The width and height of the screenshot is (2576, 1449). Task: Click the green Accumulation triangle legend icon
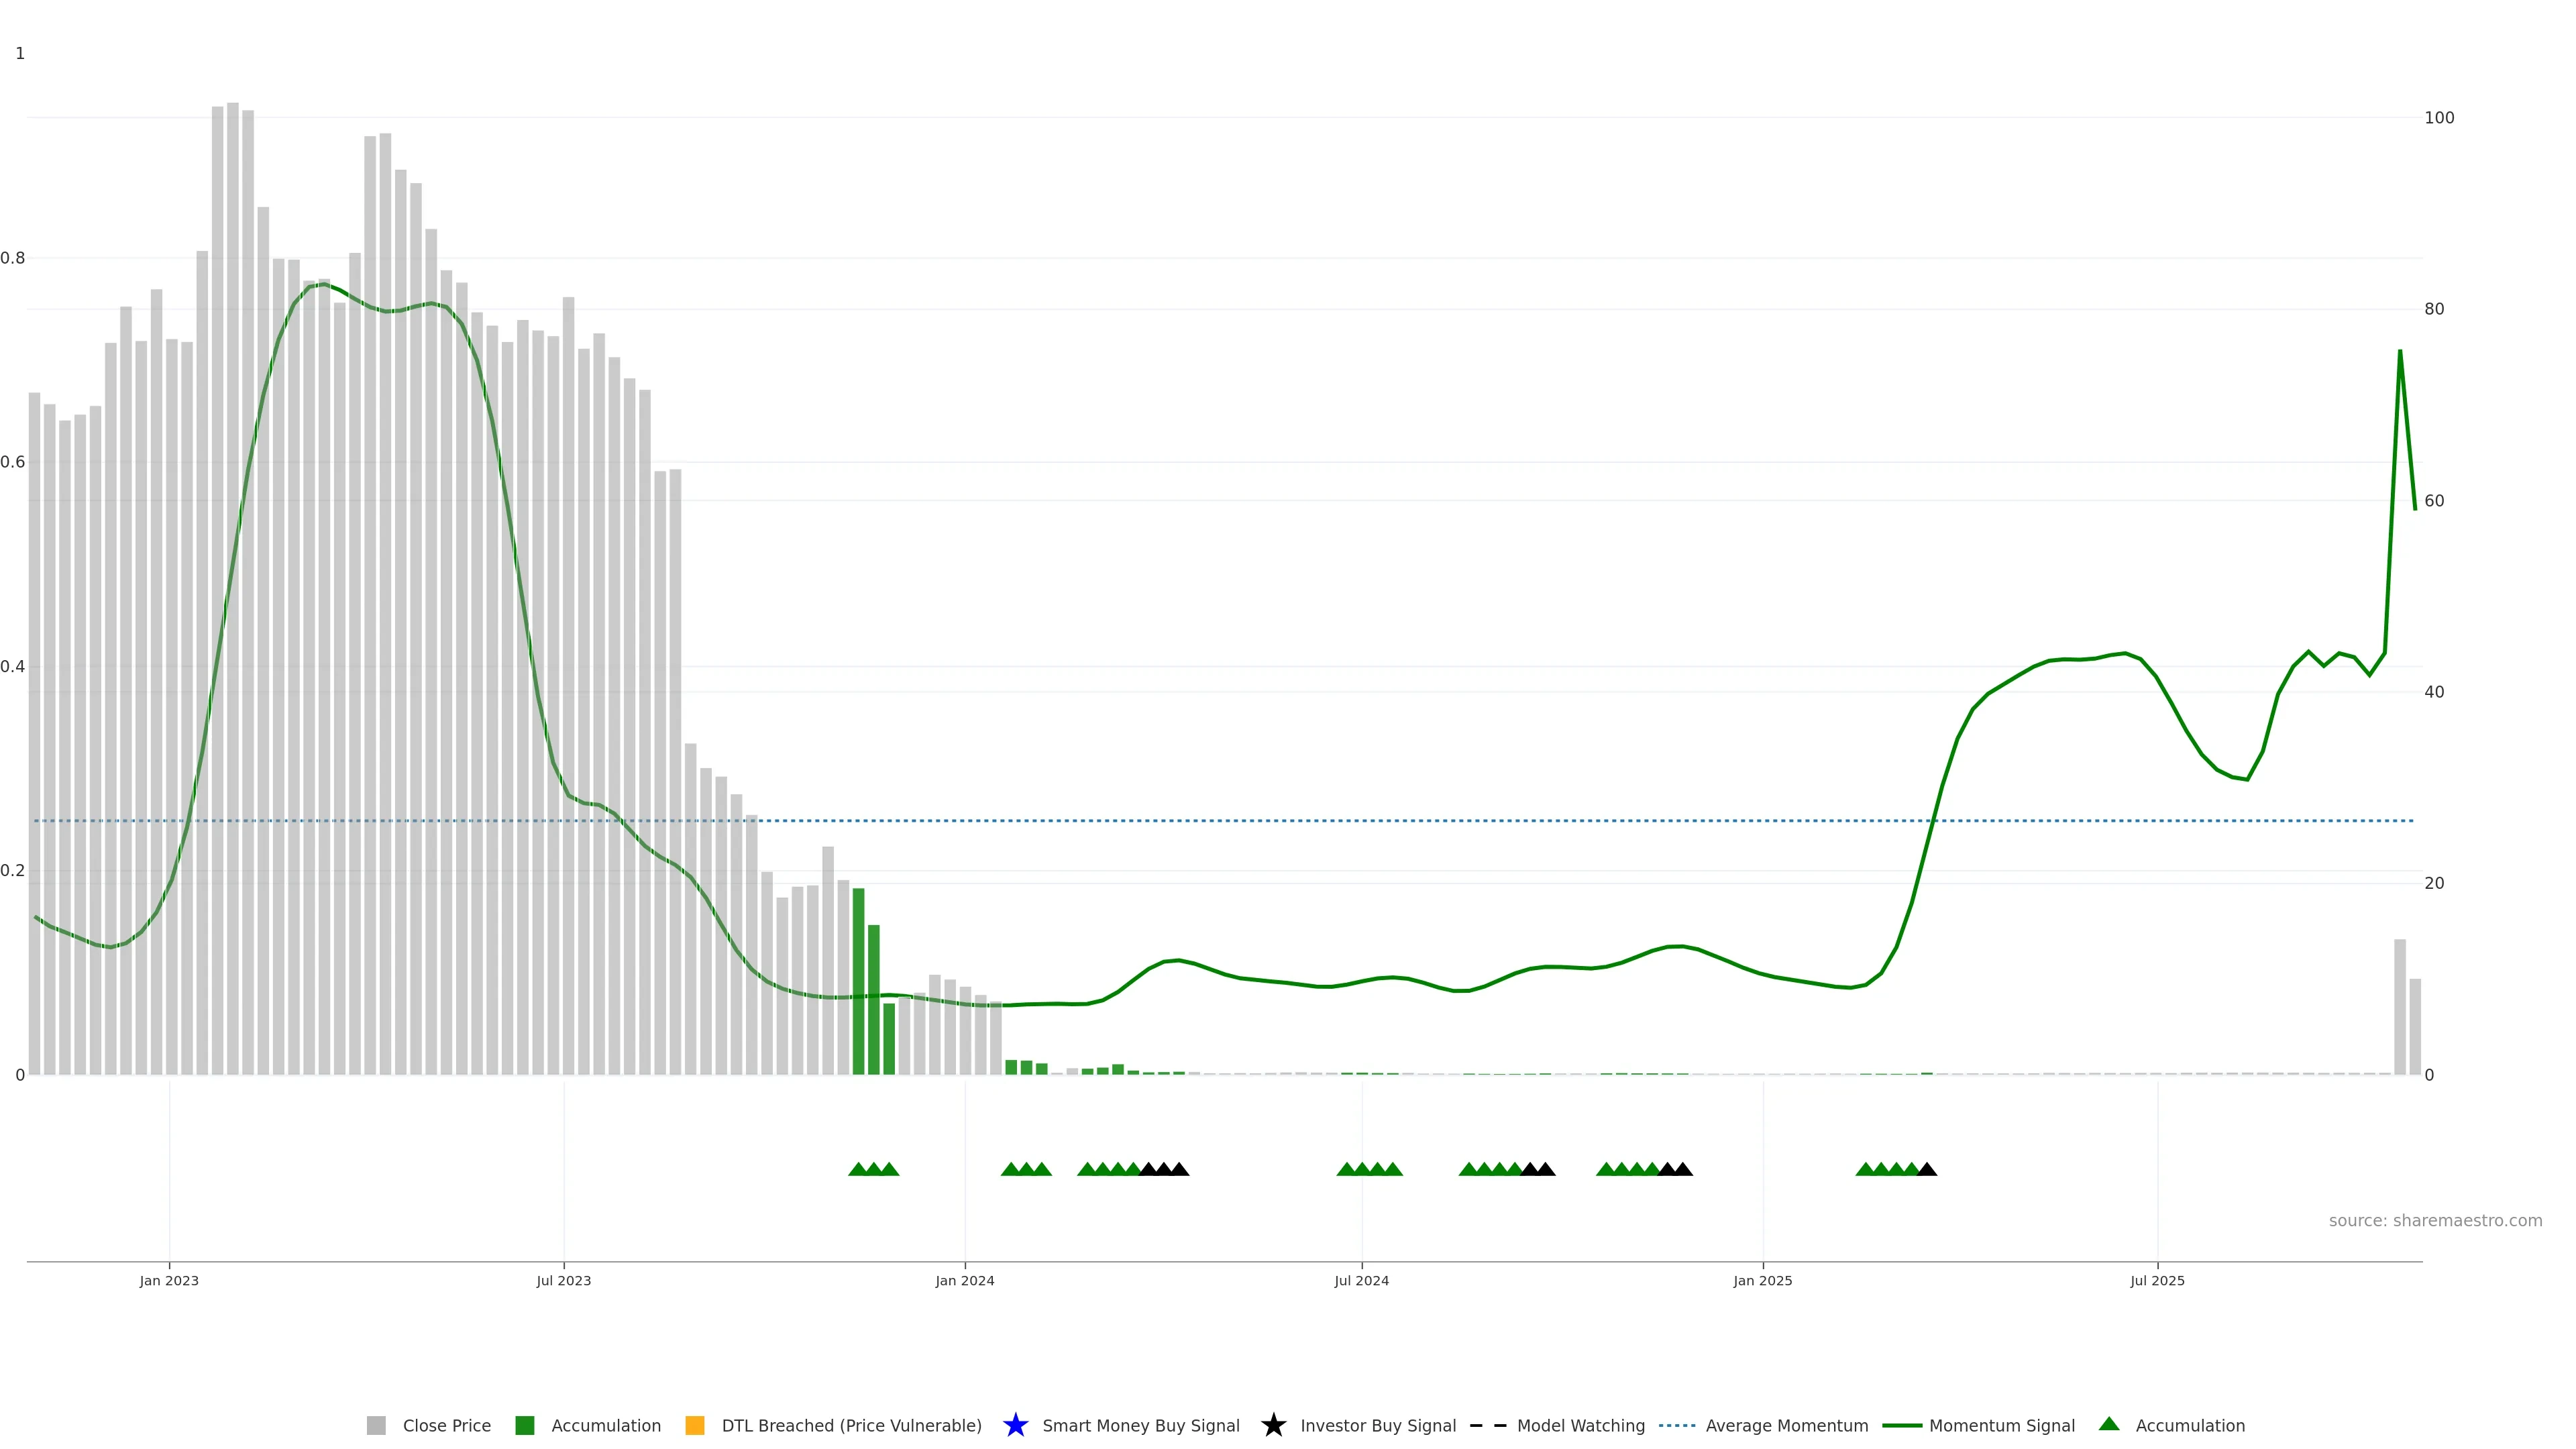[2109, 1424]
